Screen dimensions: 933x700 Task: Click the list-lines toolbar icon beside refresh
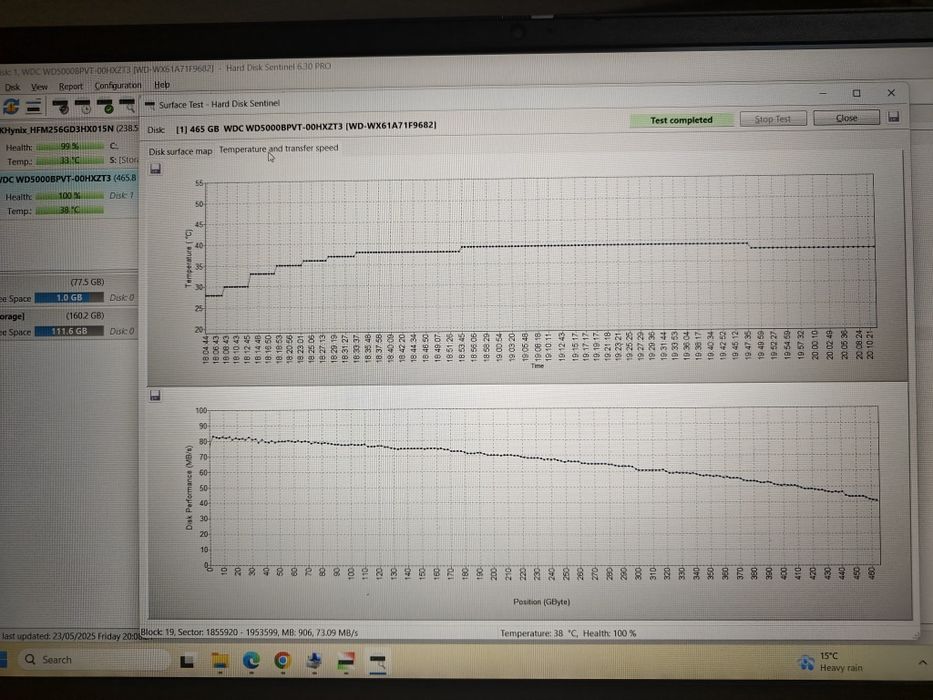[x=34, y=107]
